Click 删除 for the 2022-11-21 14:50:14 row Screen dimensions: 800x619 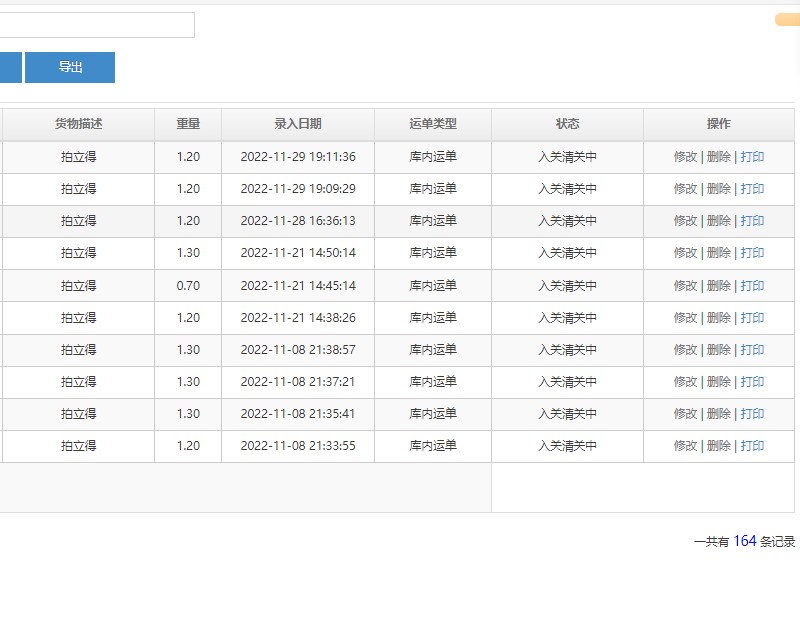click(x=718, y=253)
